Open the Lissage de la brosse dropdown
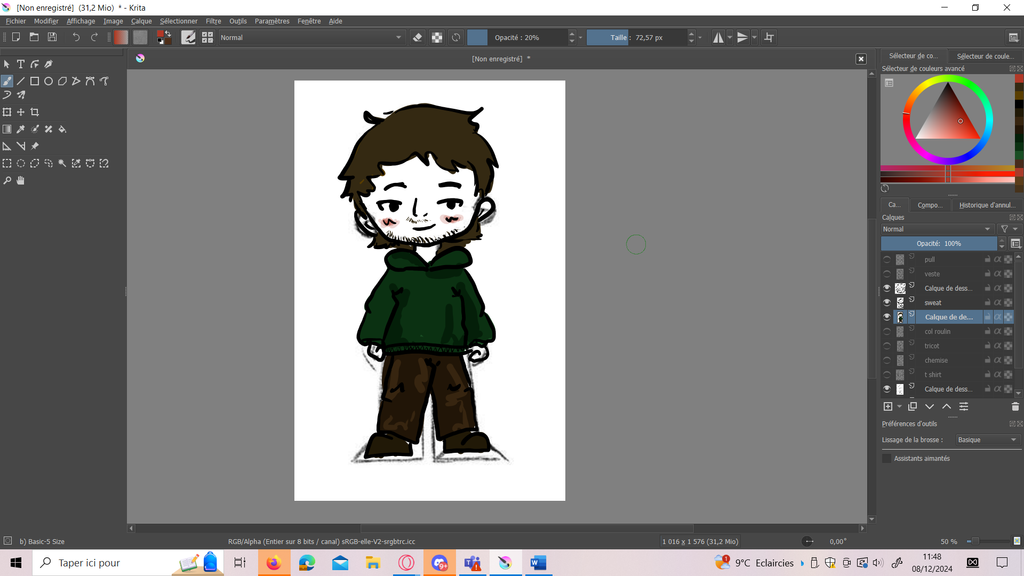The image size is (1024, 576). pyautogui.click(x=985, y=440)
